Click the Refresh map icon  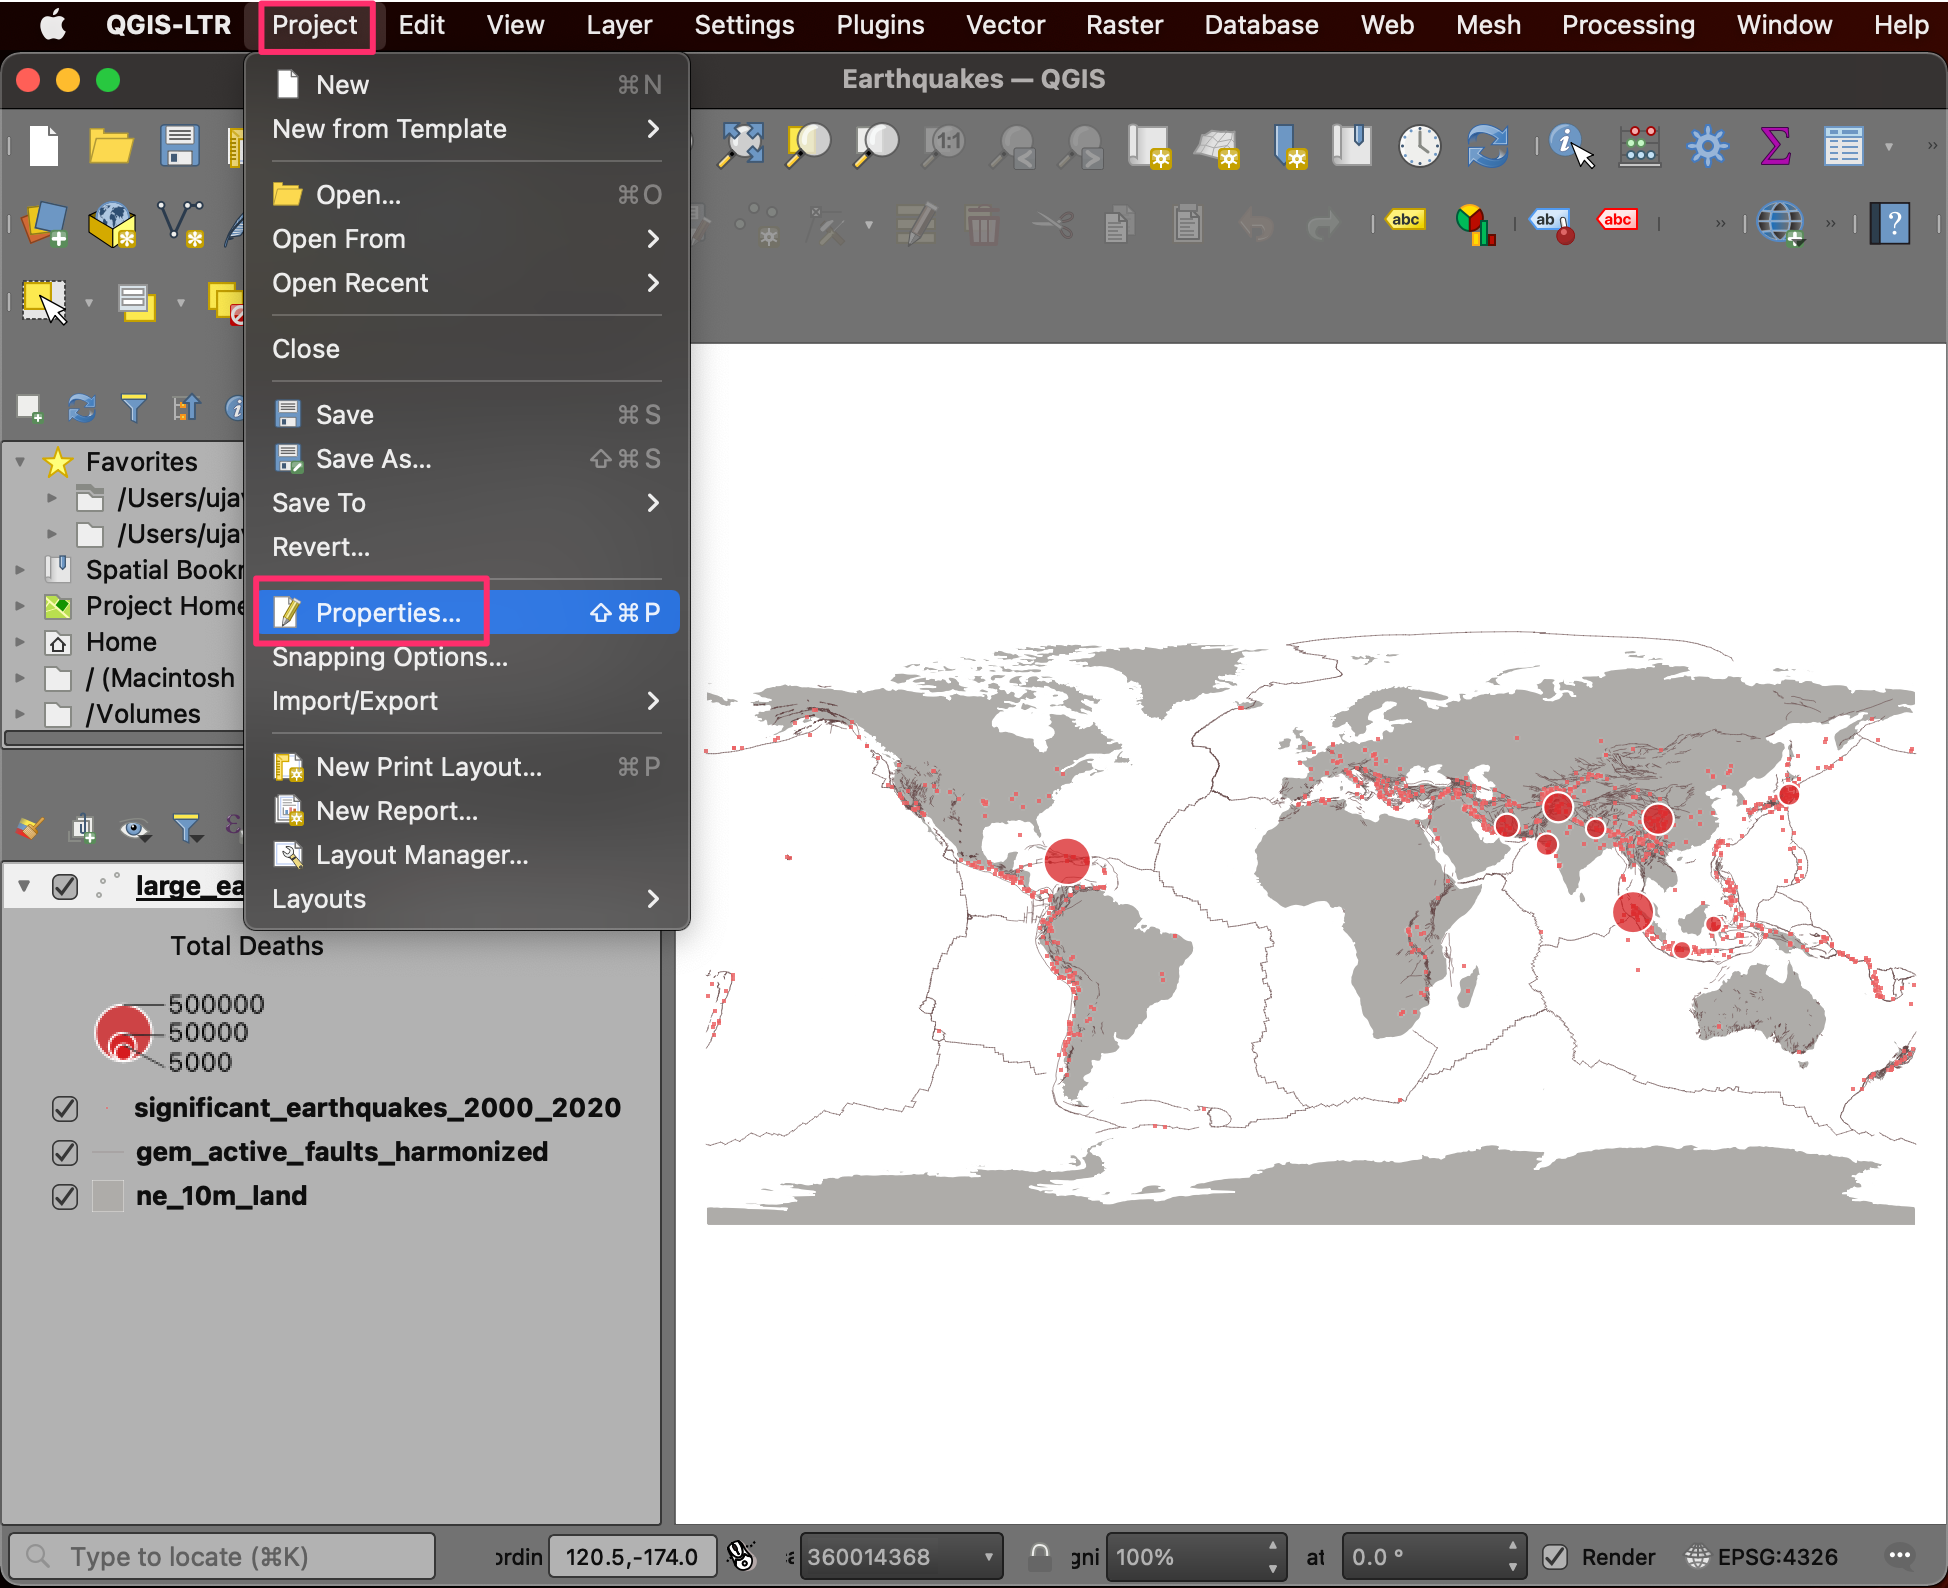pos(1487,146)
